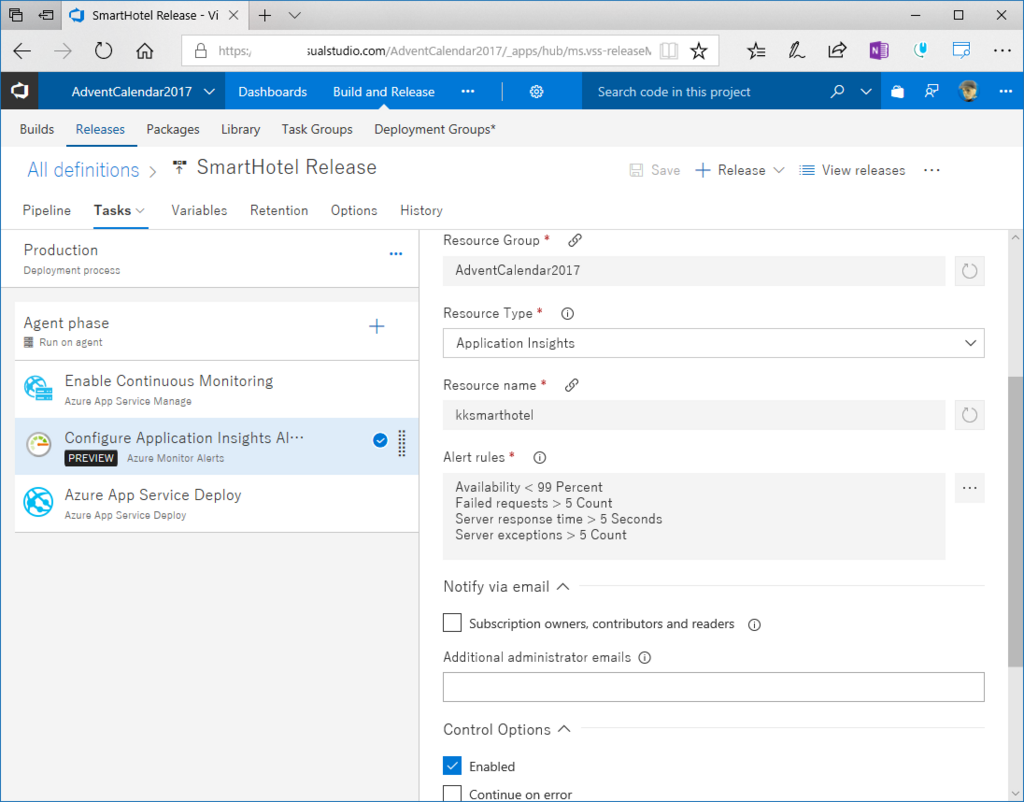Open the History tab

tap(421, 210)
